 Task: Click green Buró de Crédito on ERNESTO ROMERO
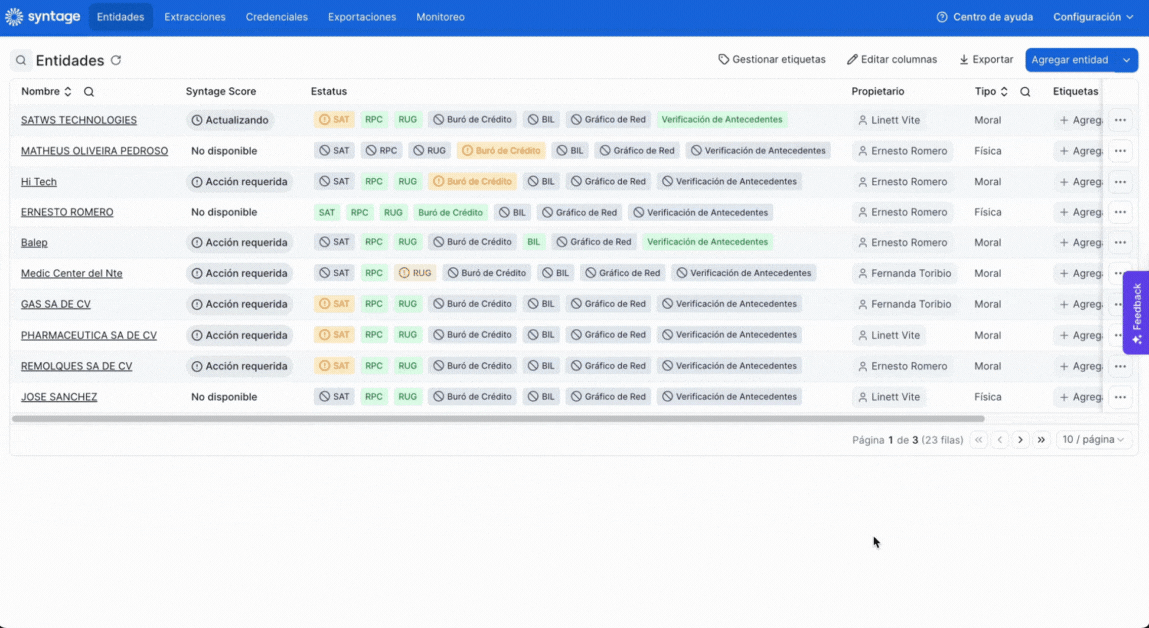(x=450, y=213)
